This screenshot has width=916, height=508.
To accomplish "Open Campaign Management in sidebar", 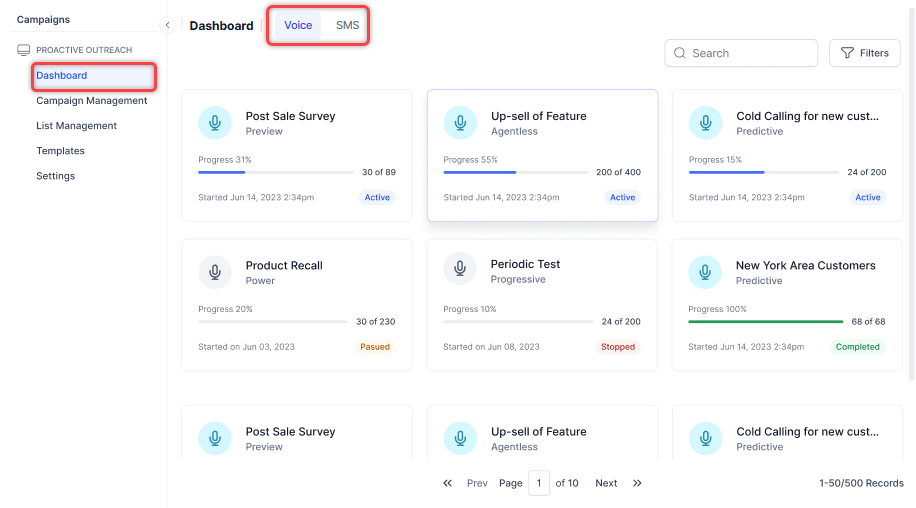I will [92, 100].
